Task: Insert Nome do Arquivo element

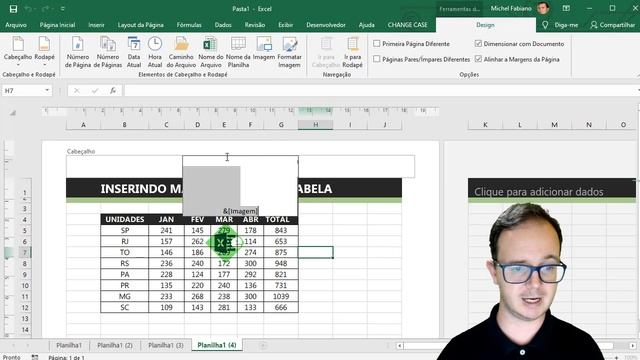Action: point(211,52)
